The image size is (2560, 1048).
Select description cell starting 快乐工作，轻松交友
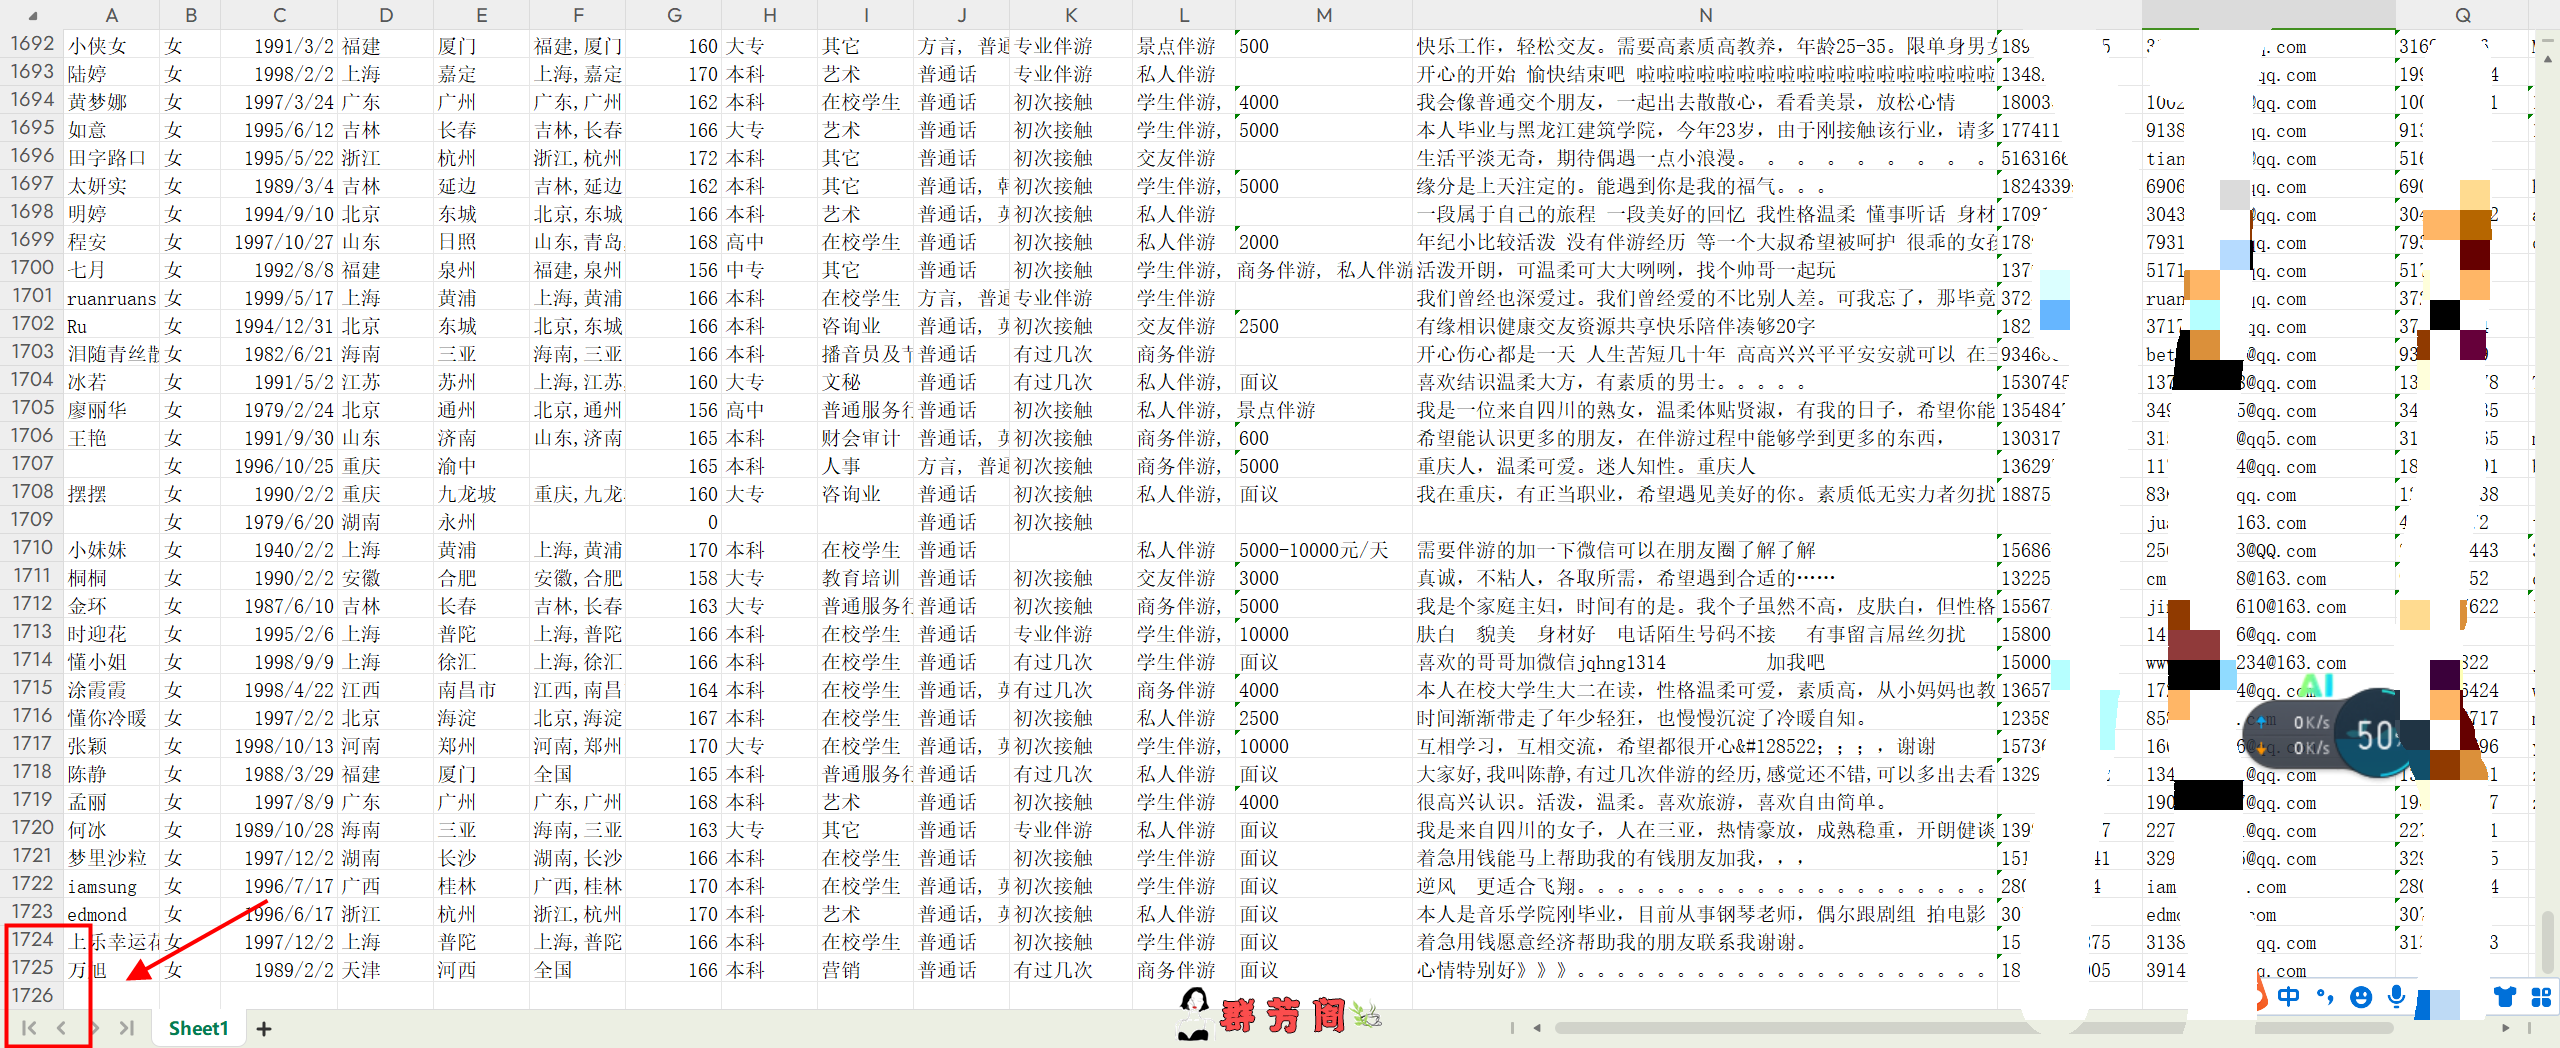coord(1705,46)
